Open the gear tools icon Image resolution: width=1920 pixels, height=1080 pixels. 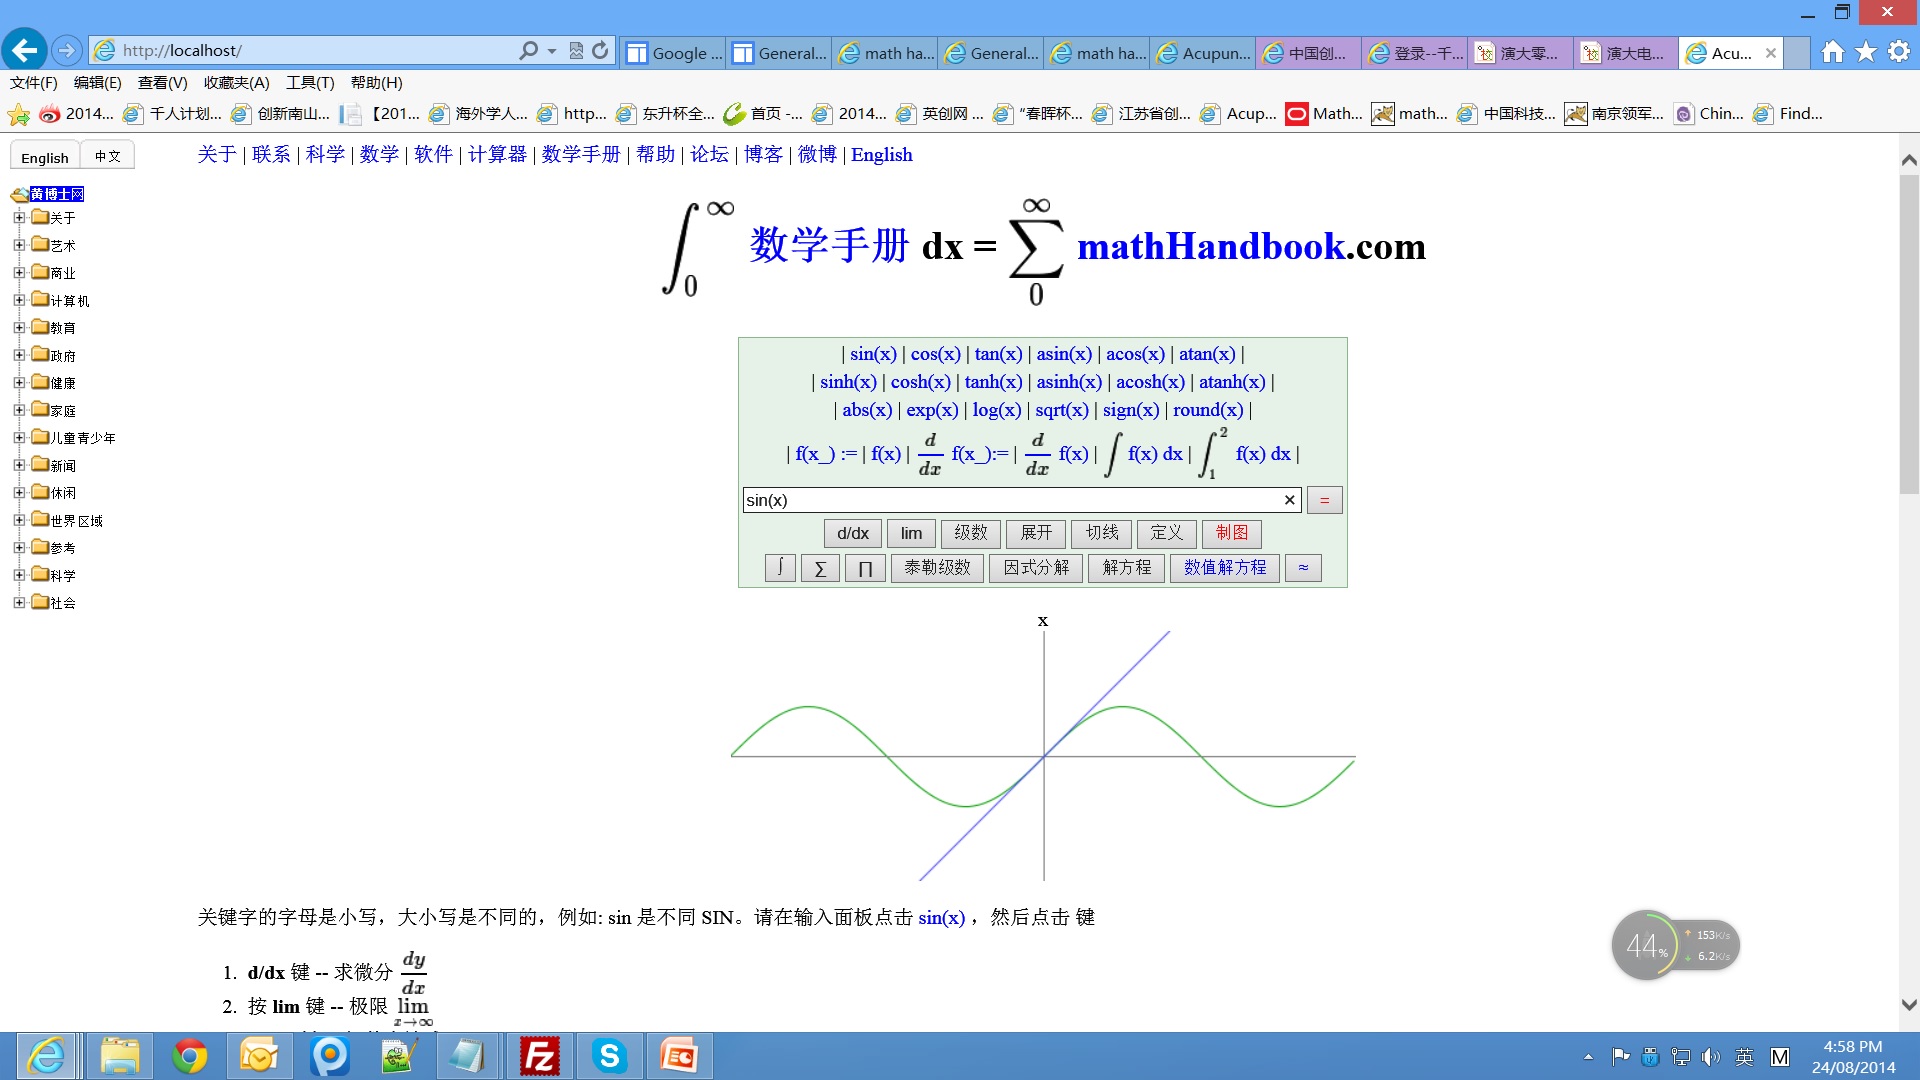(1899, 52)
